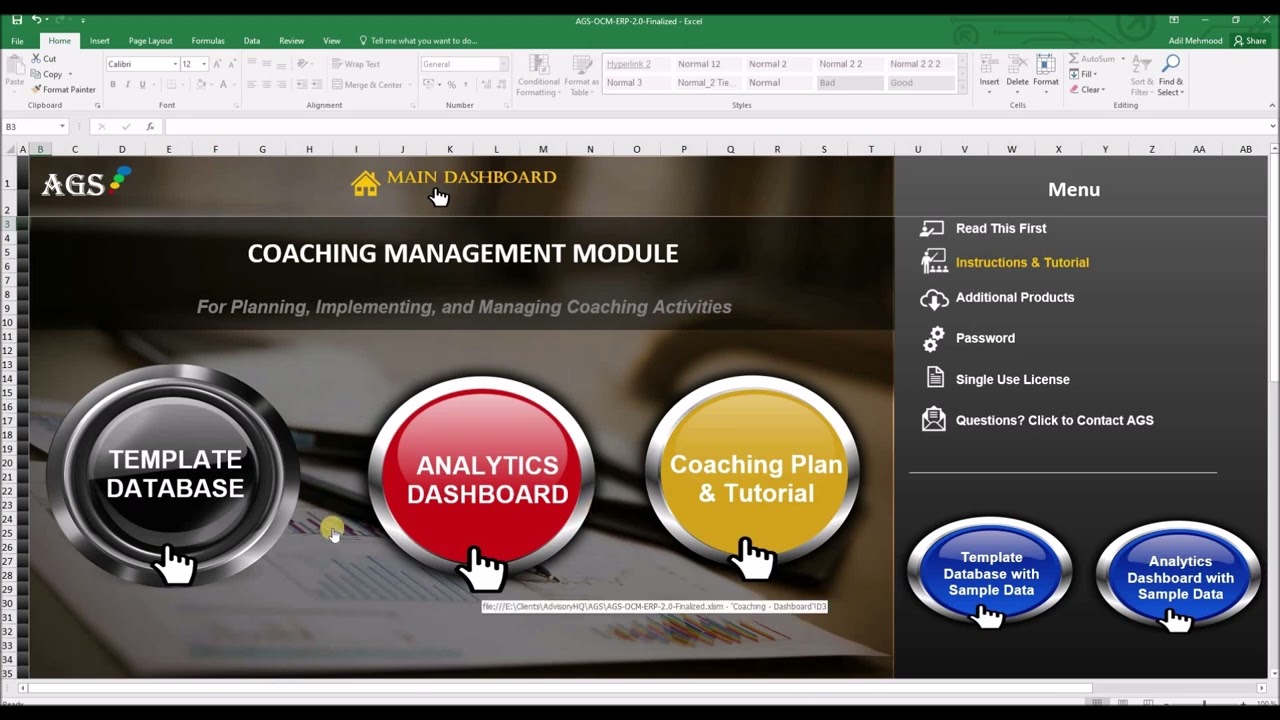Image resolution: width=1280 pixels, height=720 pixels.
Task: Open Analytics Dashboard with Sample Data
Action: [x=1180, y=577]
